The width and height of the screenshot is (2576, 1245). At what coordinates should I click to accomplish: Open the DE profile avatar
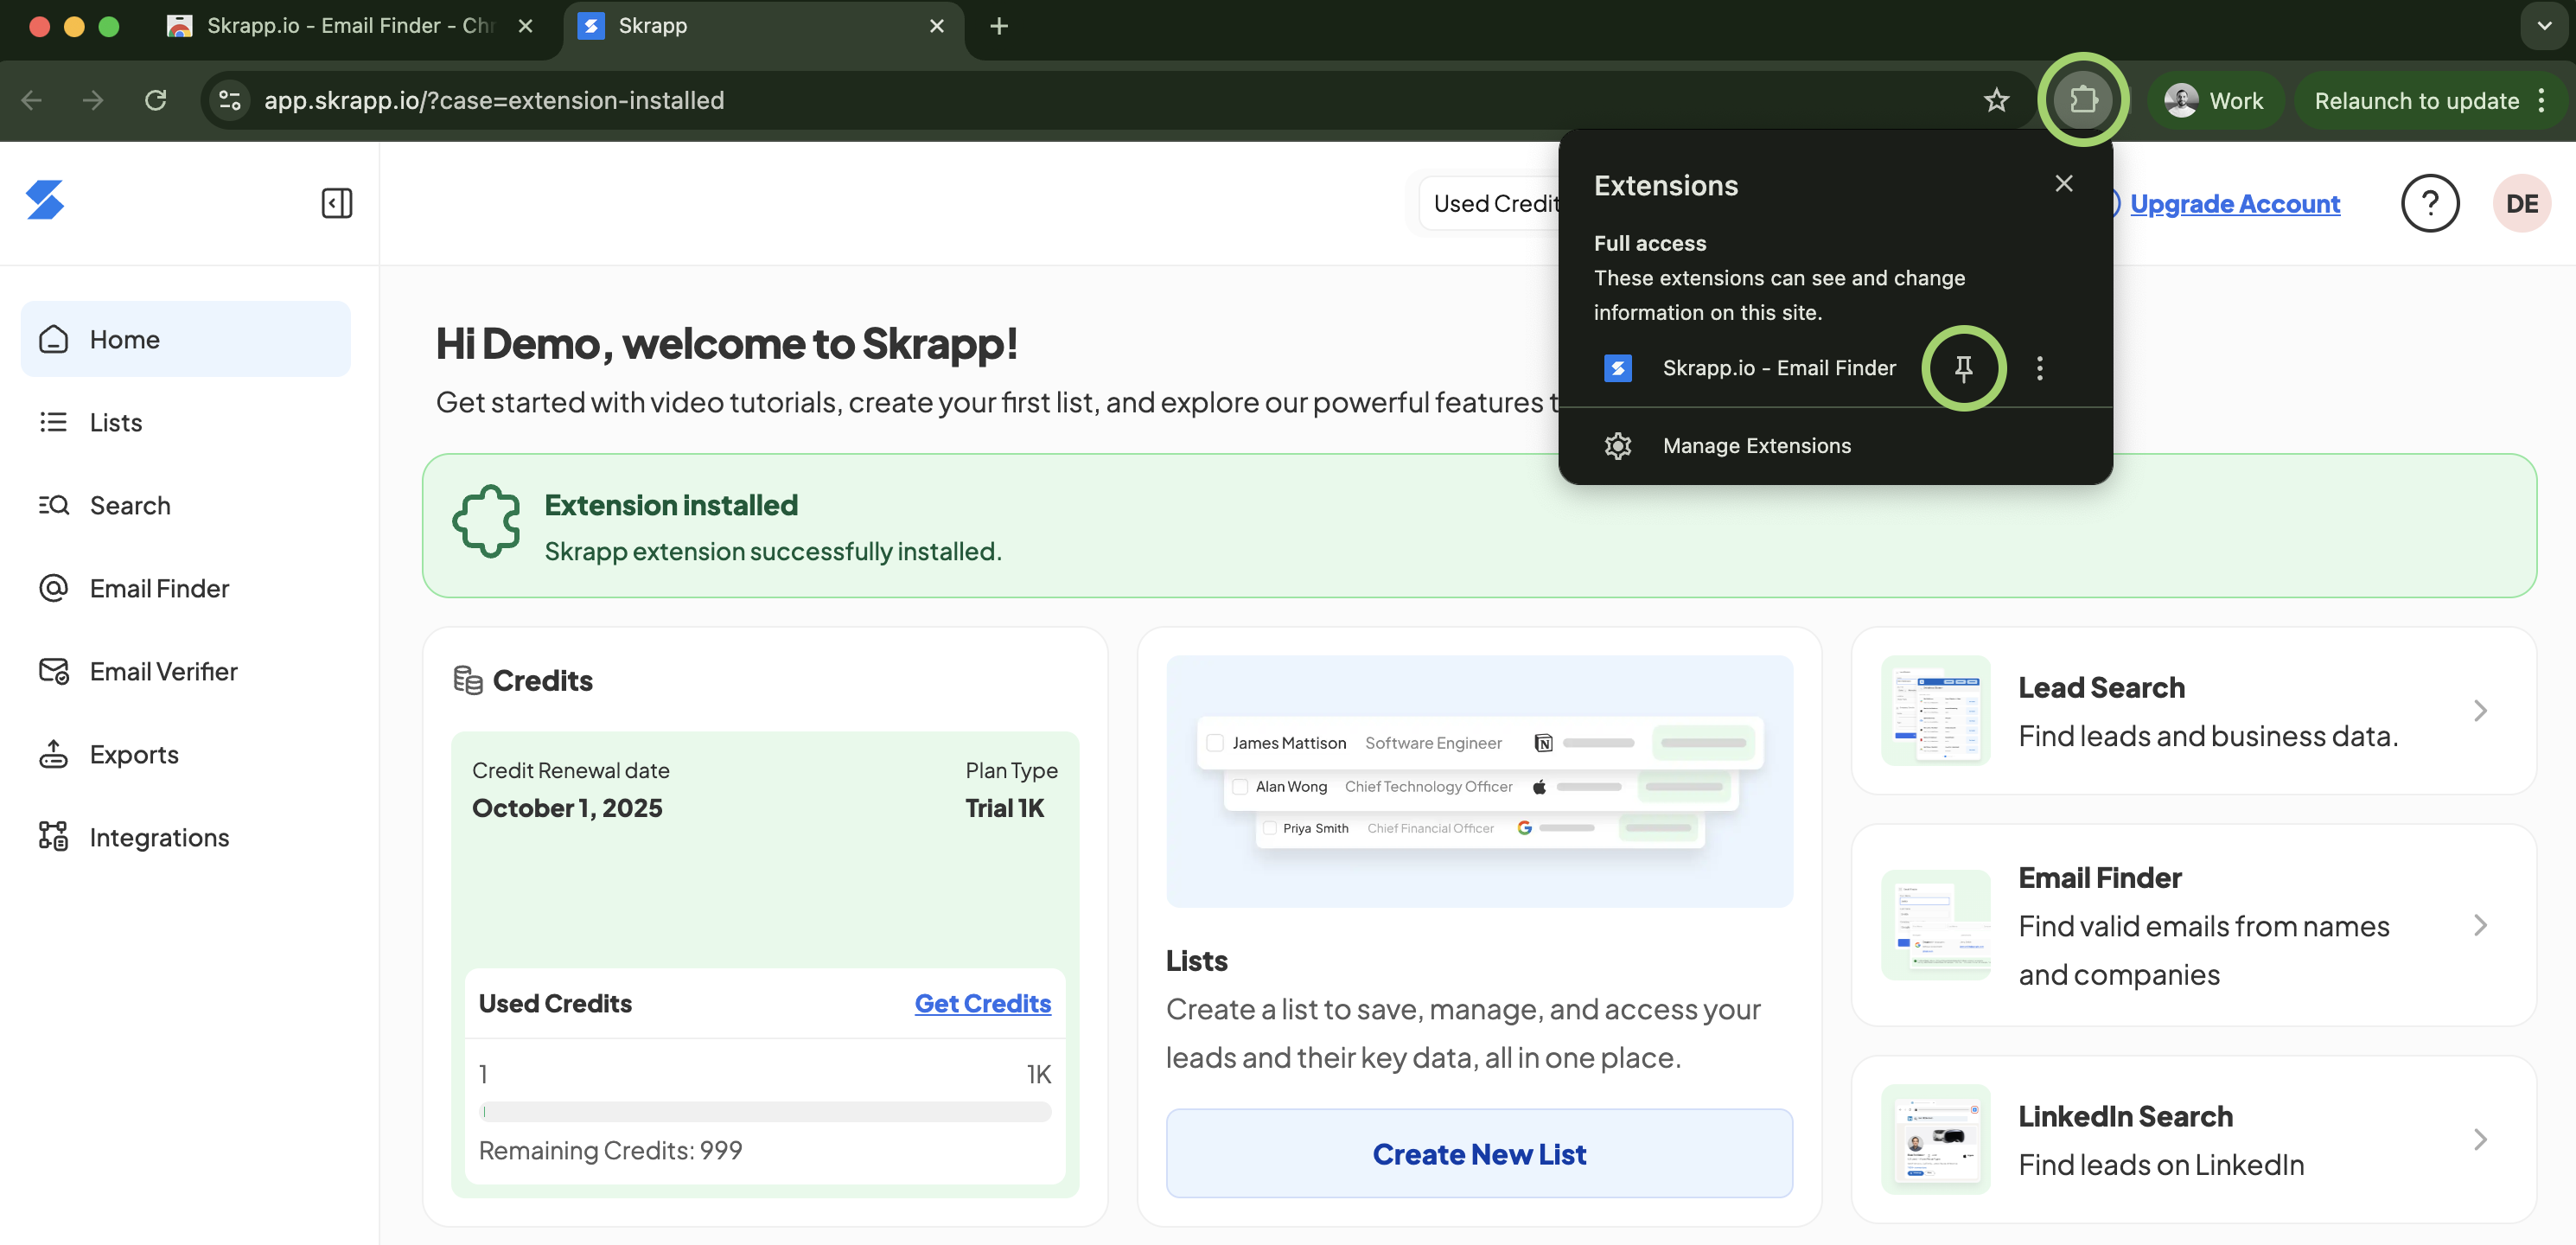point(2521,203)
